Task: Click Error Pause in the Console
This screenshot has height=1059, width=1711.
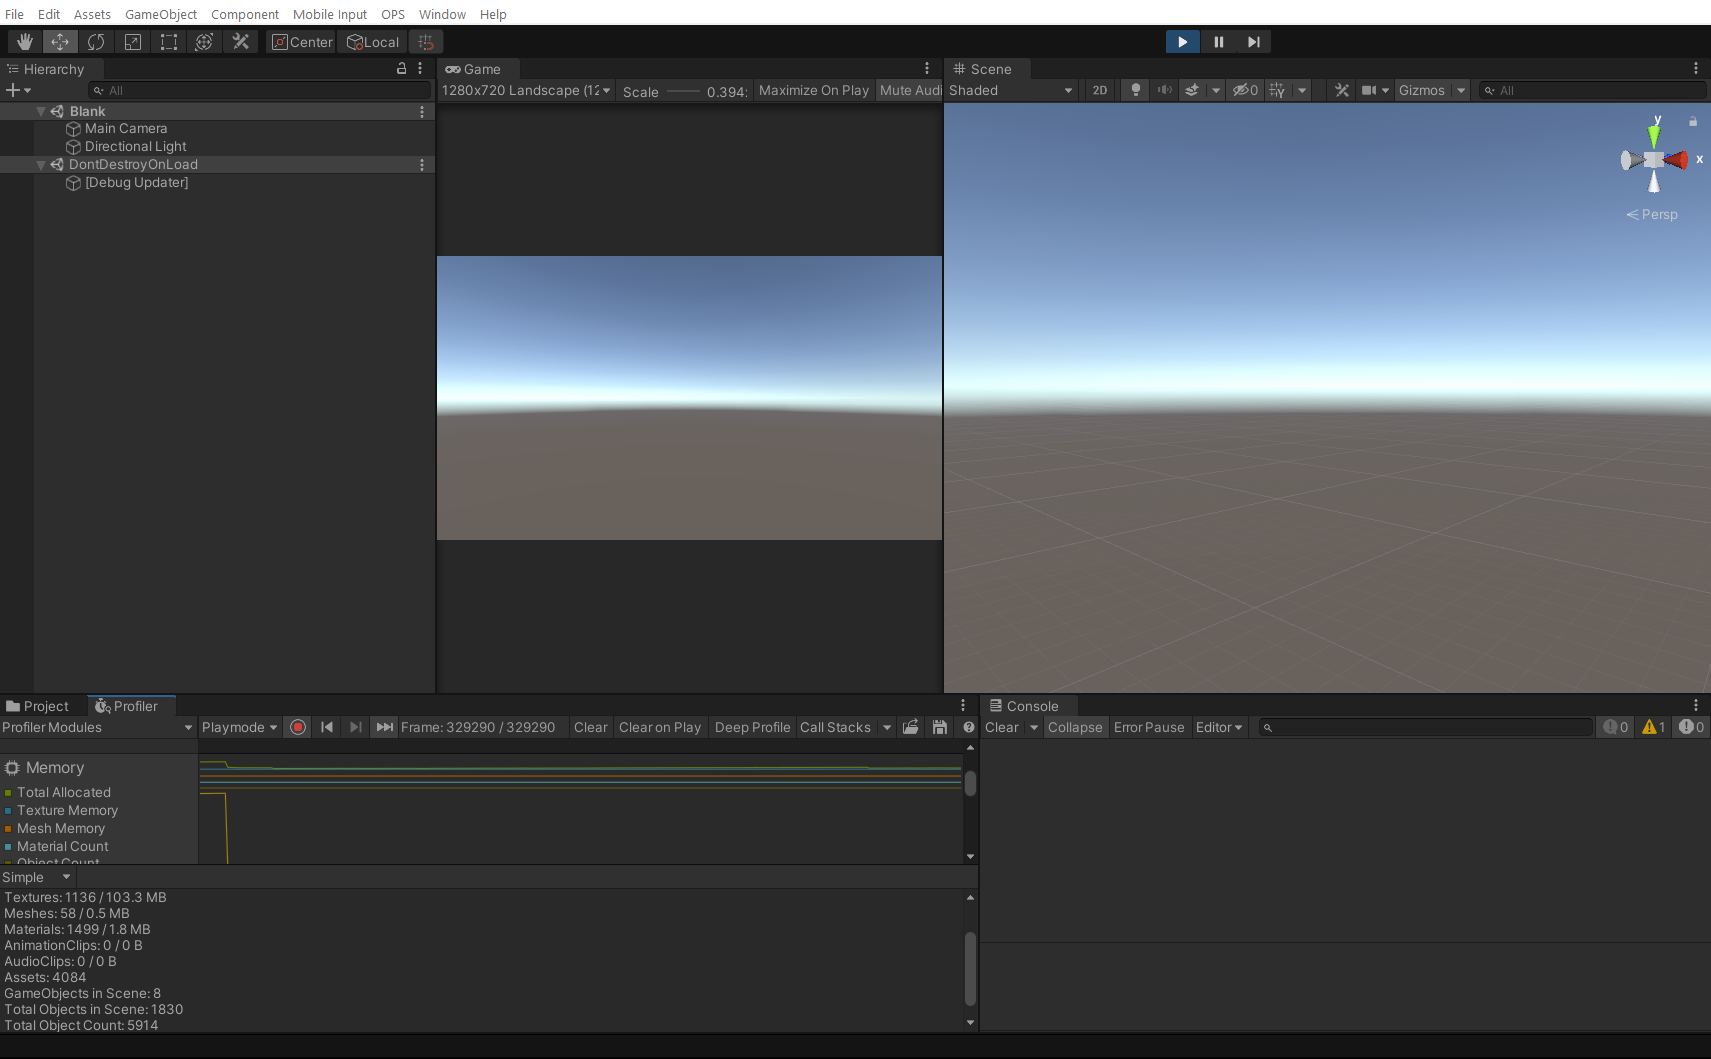Action: pos(1149,727)
